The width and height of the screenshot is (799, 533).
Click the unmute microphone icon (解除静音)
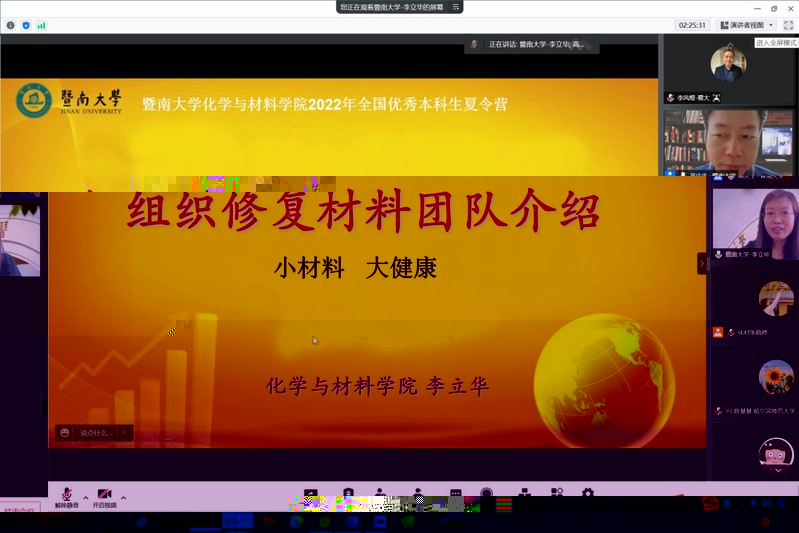67,495
